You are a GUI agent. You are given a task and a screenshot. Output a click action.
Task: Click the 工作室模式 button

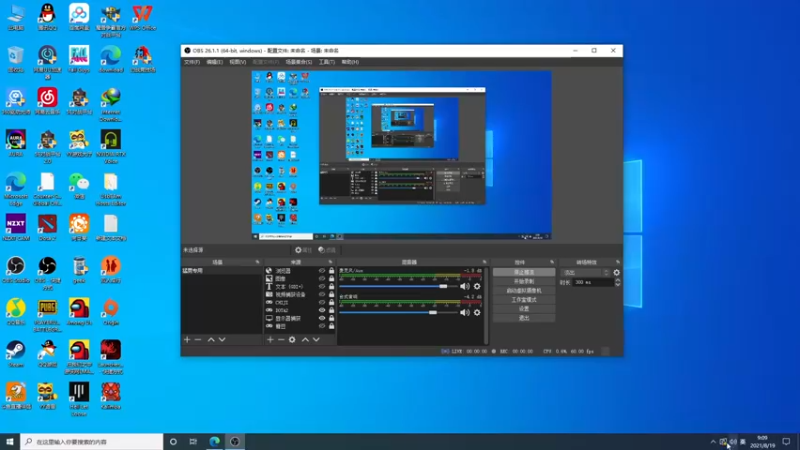tap(524, 300)
